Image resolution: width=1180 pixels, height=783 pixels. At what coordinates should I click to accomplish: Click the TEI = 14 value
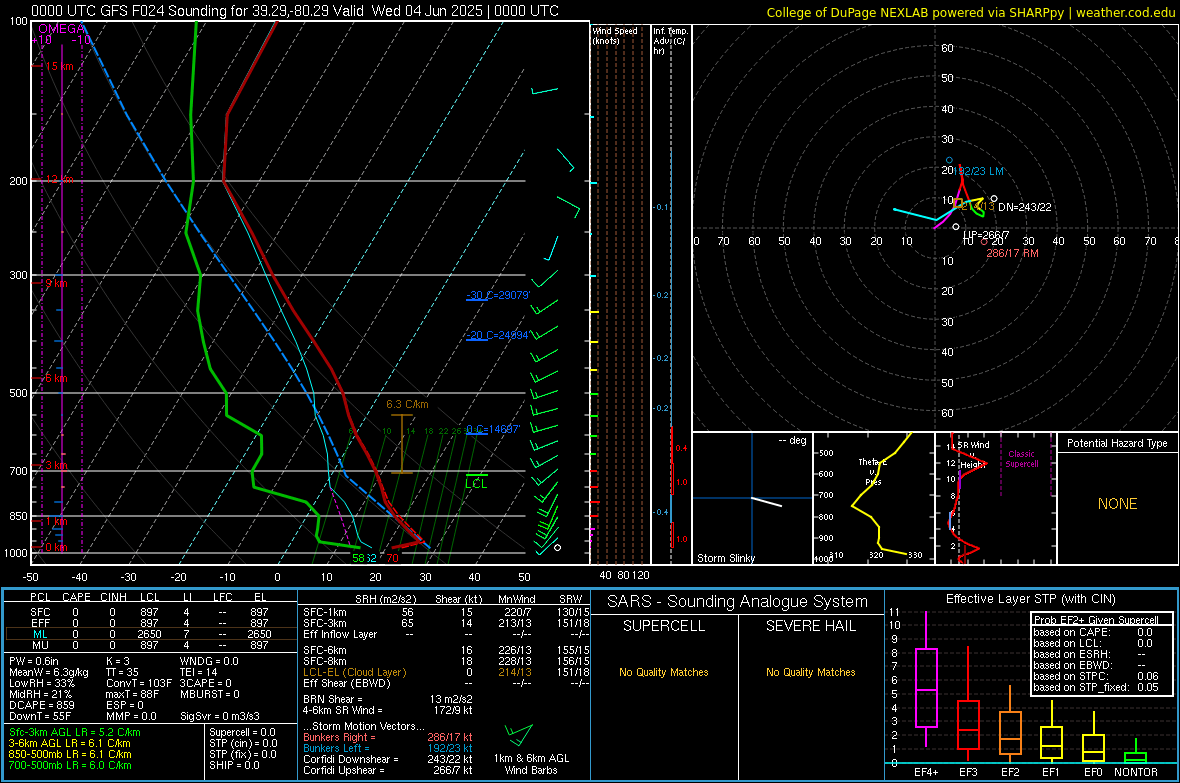tap(199, 672)
